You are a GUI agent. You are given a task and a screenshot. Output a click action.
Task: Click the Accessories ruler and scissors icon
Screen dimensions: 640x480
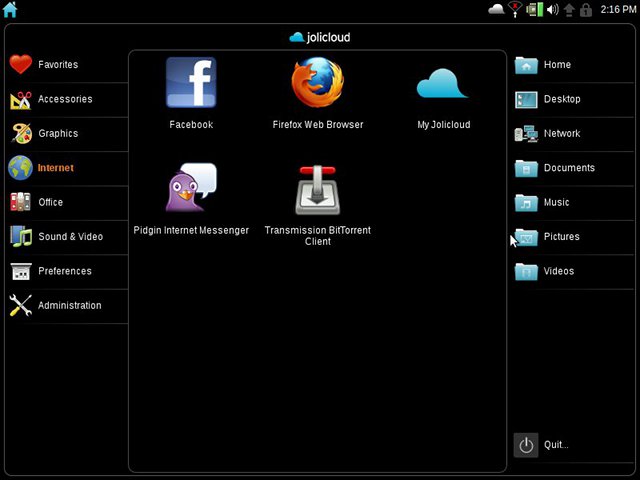20,99
